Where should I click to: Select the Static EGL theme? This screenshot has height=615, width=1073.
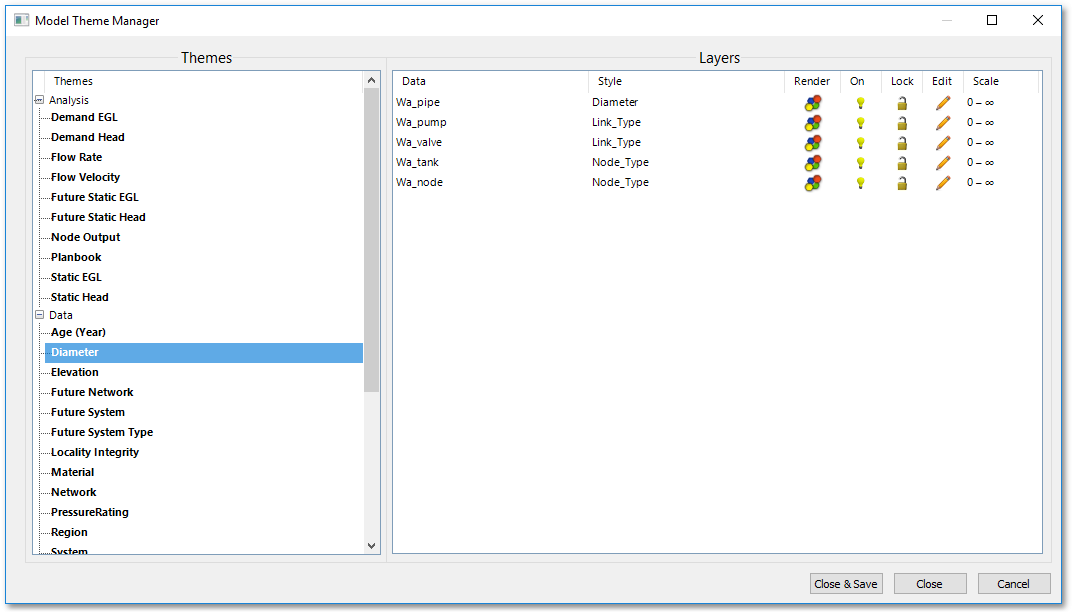tap(76, 277)
